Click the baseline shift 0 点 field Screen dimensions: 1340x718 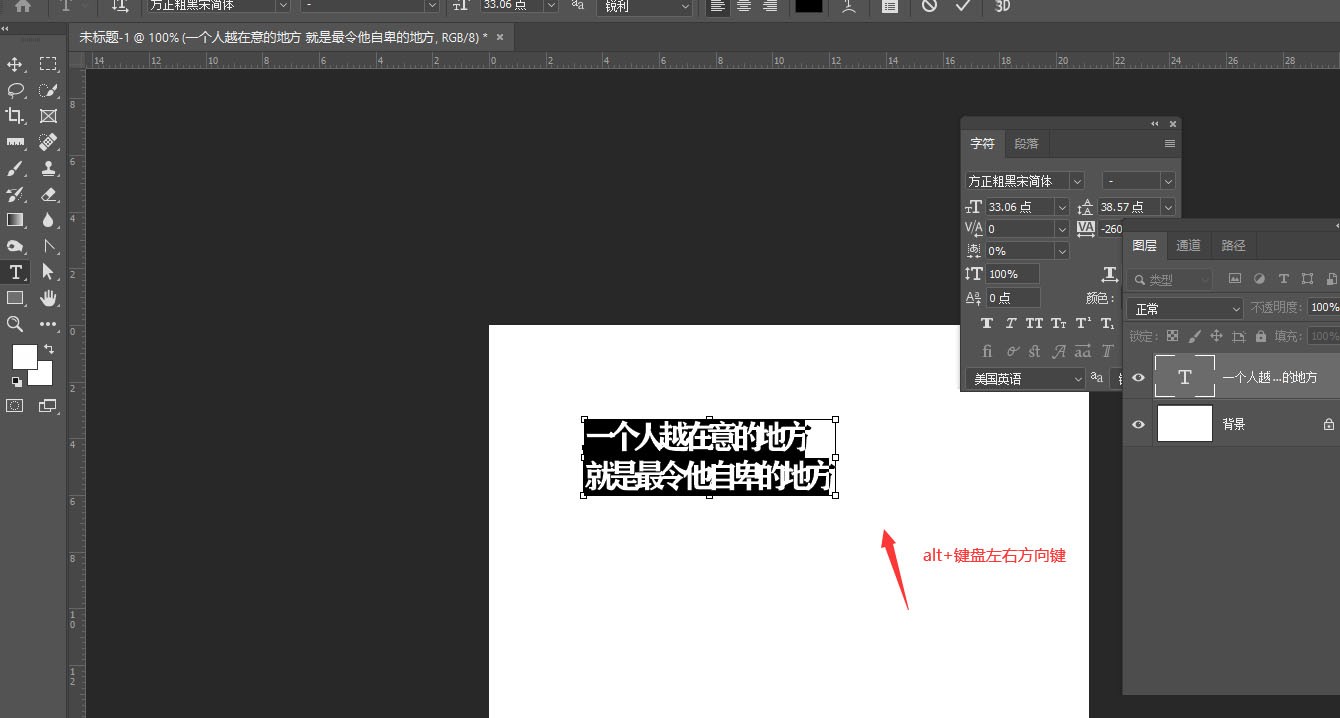click(x=1012, y=298)
